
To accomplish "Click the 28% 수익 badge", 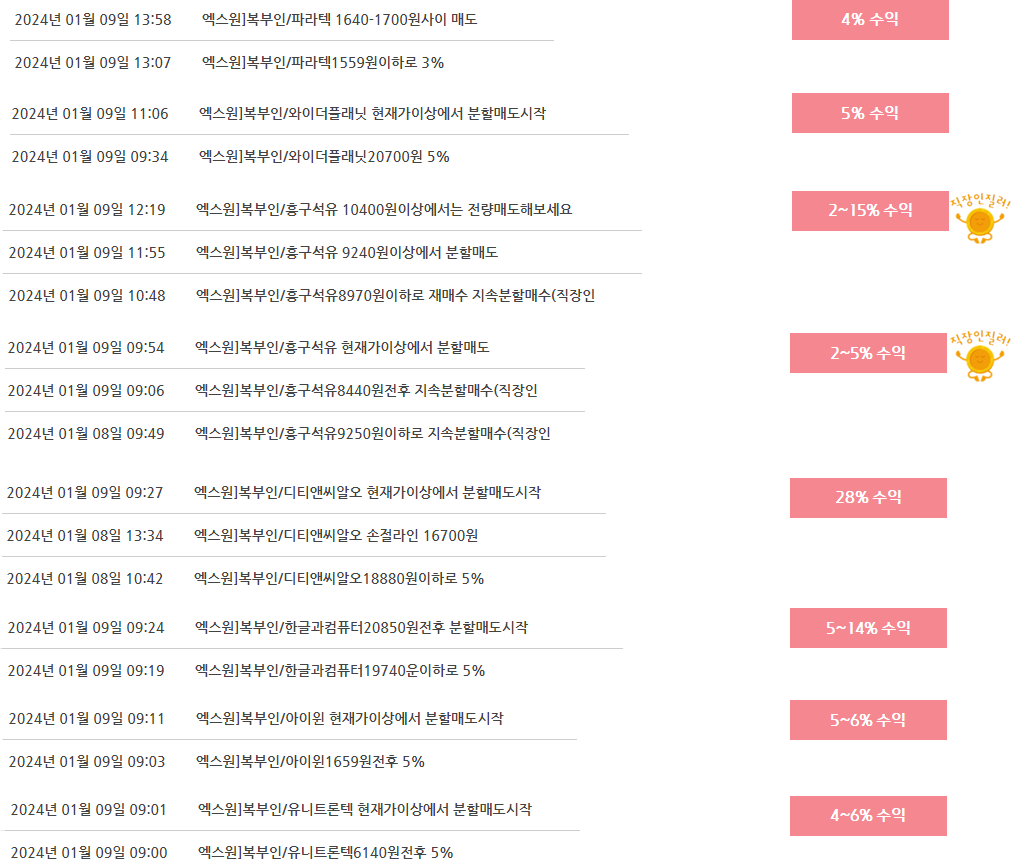I will [x=868, y=498].
